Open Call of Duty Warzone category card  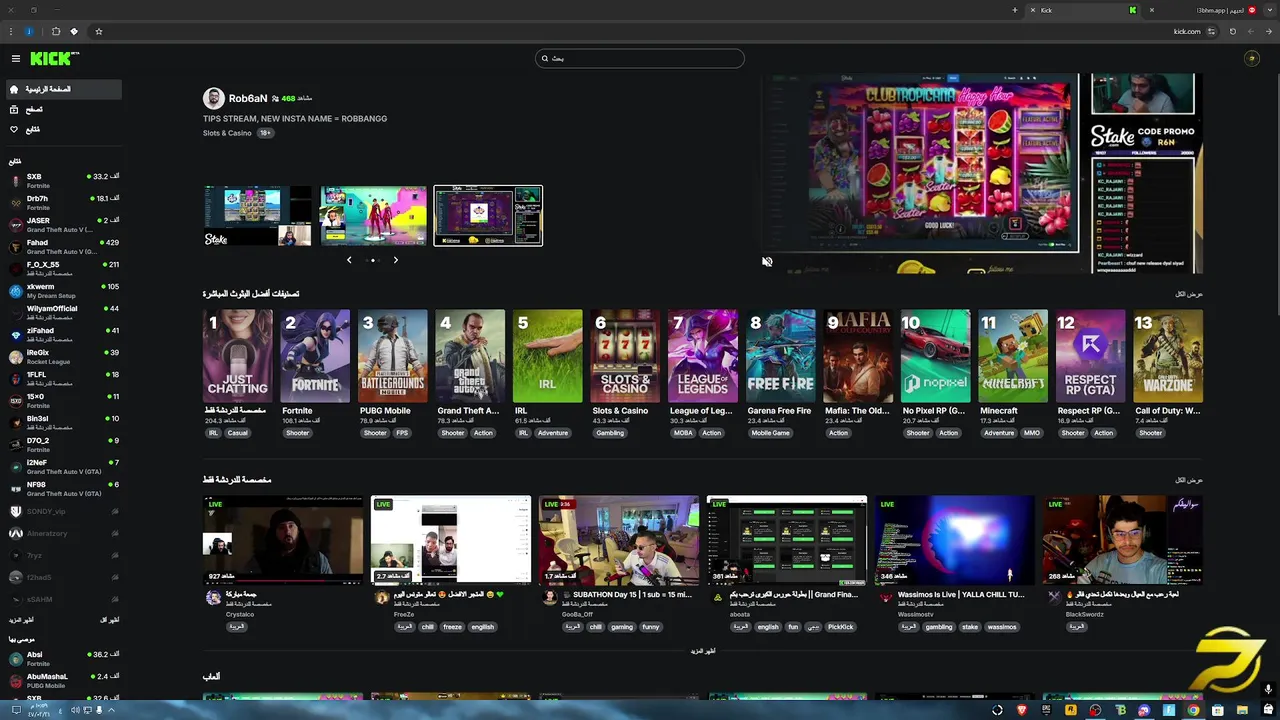[x=1168, y=356]
